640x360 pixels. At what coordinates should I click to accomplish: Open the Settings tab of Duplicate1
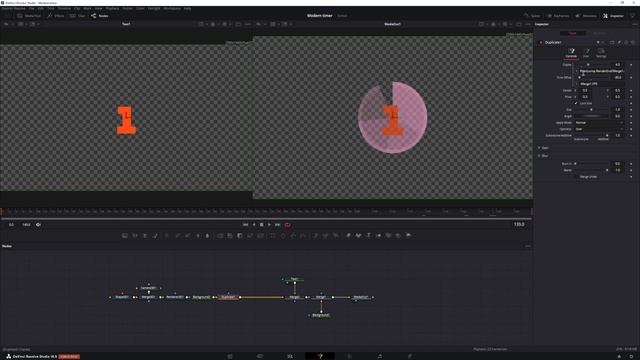click(601, 53)
